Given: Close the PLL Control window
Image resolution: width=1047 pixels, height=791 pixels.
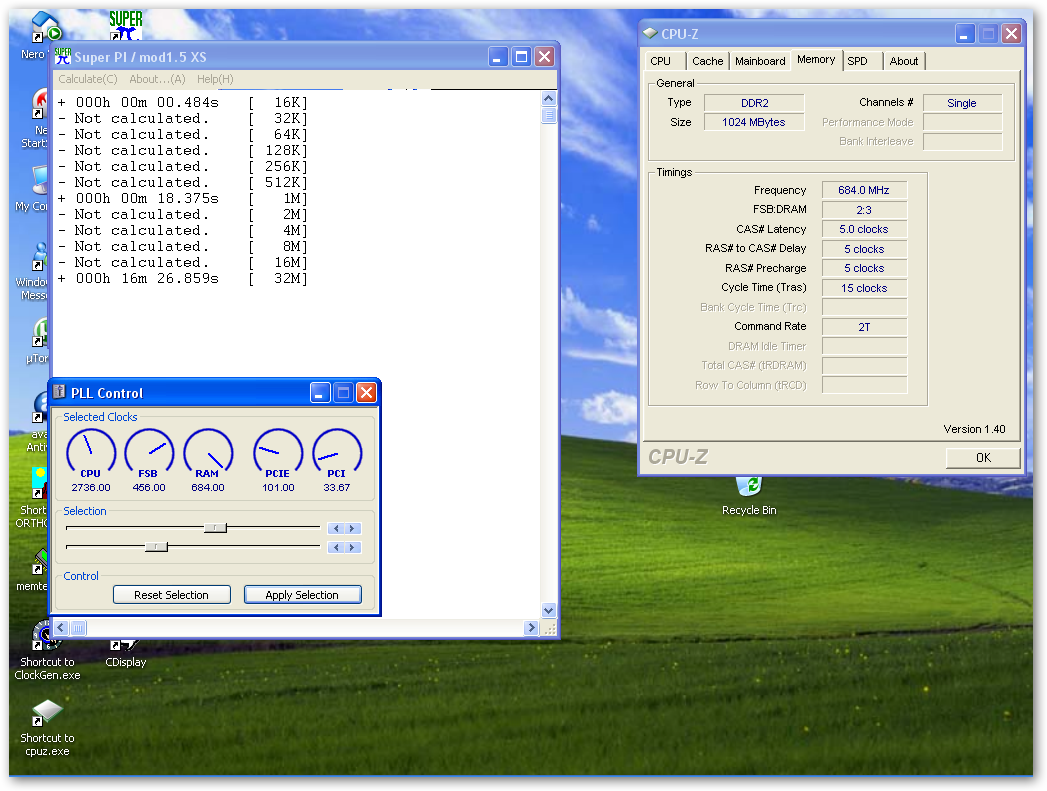Looking at the screenshot, I should click(367, 392).
